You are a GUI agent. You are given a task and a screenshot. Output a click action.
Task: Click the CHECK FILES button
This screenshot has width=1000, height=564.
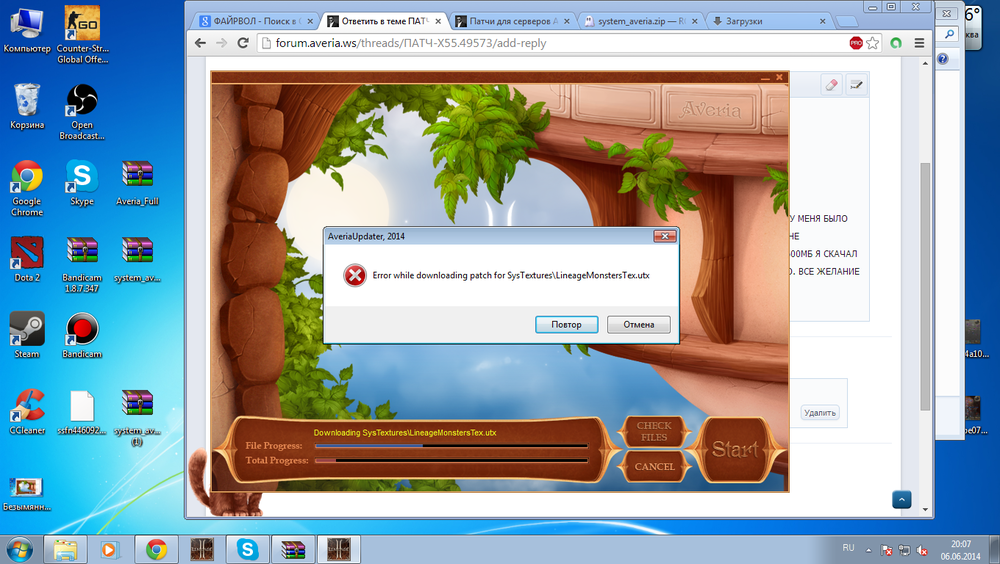pyautogui.click(x=654, y=432)
